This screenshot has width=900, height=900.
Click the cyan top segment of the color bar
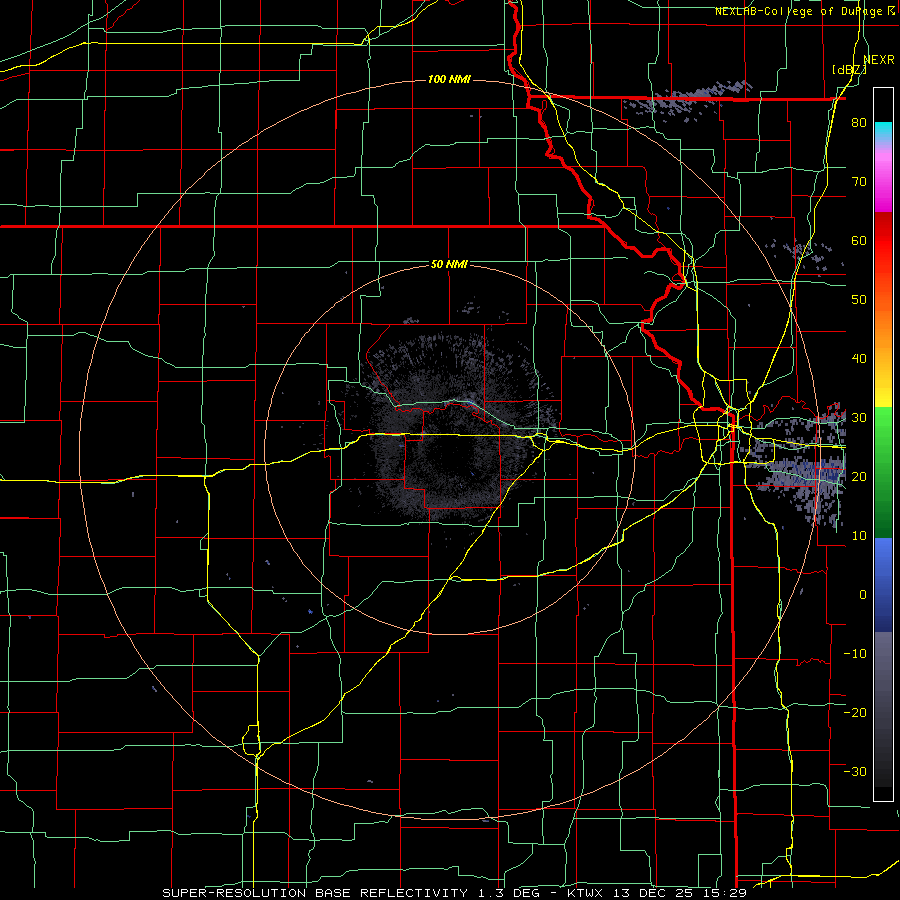[883, 132]
